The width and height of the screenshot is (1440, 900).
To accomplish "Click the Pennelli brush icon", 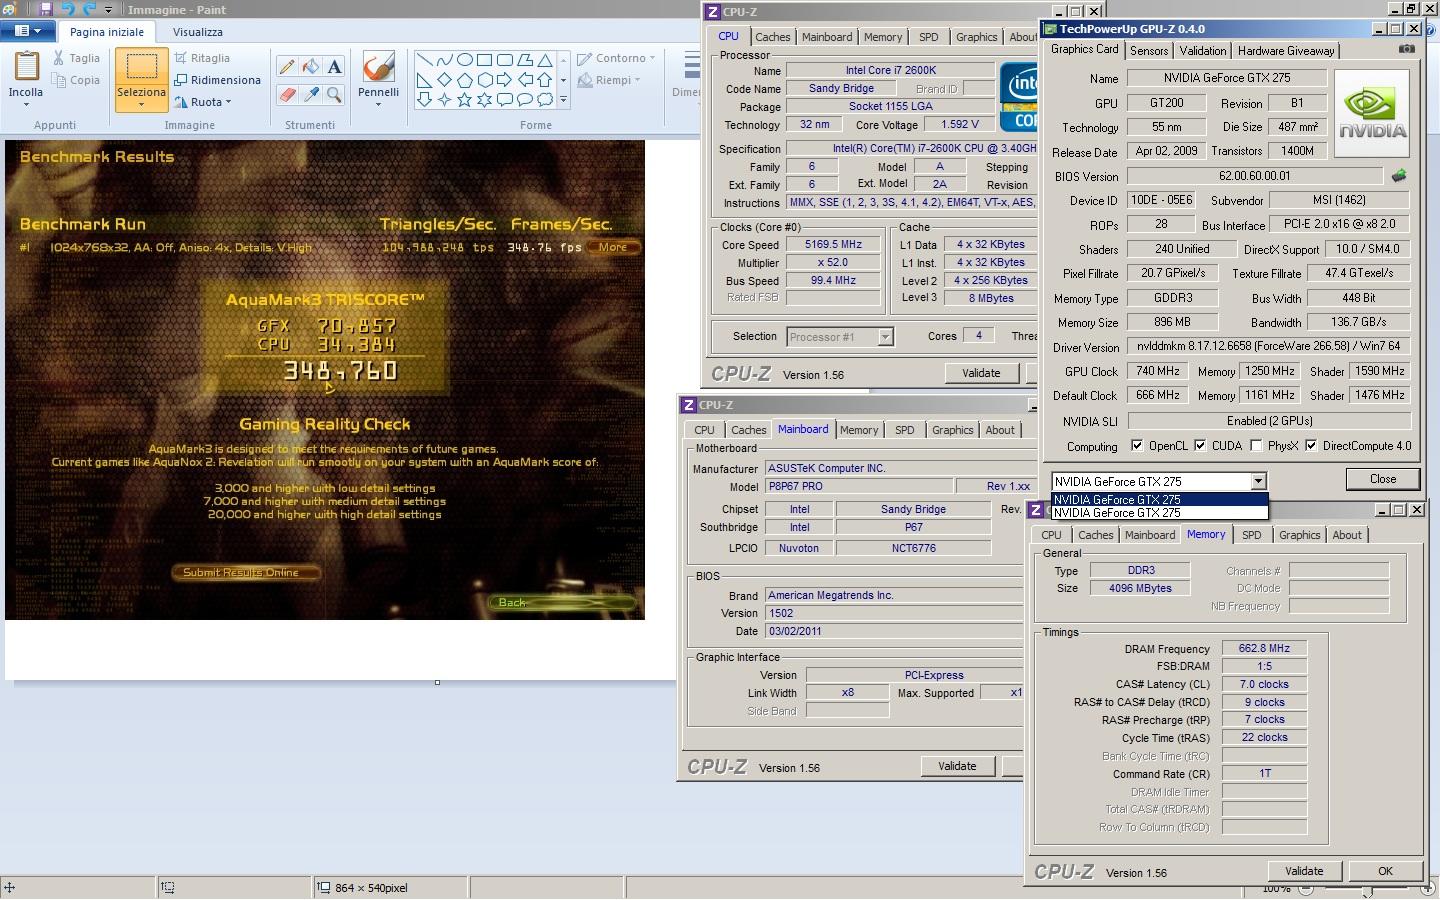I will click(x=378, y=67).
